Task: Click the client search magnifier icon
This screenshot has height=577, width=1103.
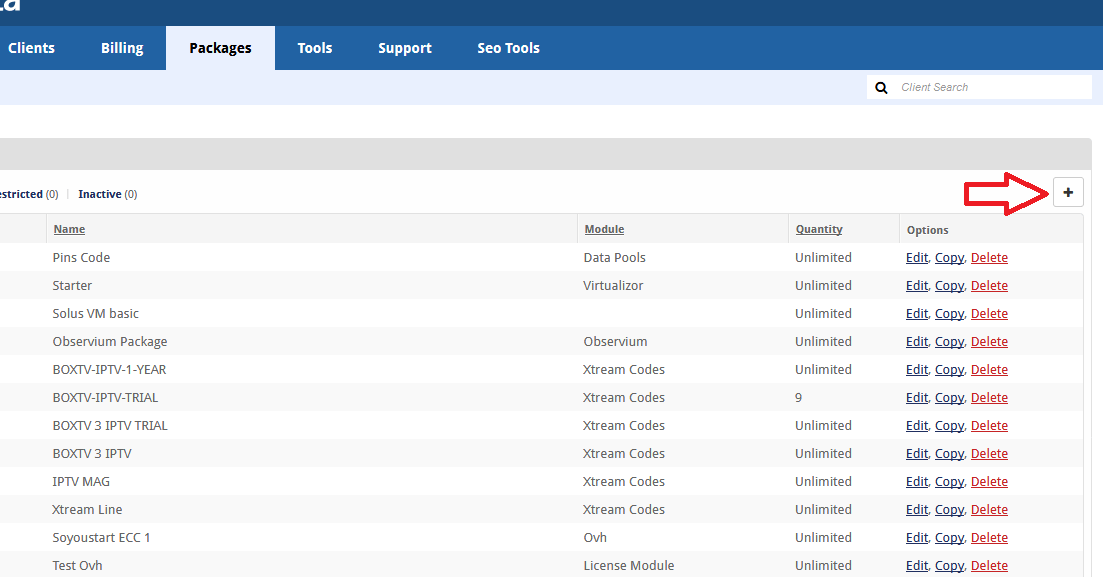Action: [881, 87]
